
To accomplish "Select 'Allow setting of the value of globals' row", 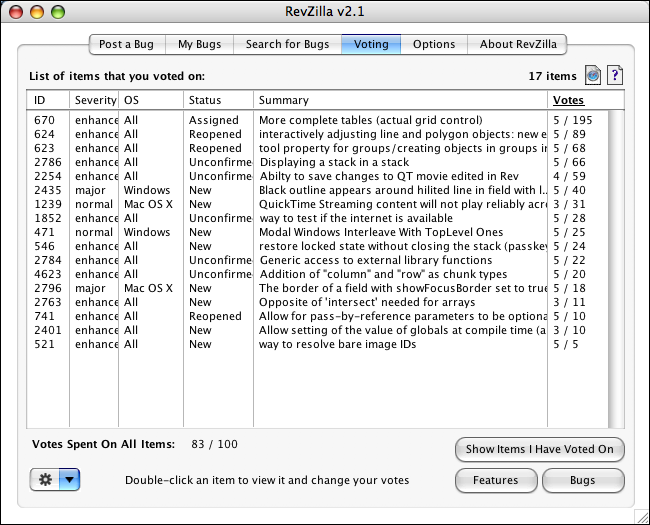I will tap(318, 330).
